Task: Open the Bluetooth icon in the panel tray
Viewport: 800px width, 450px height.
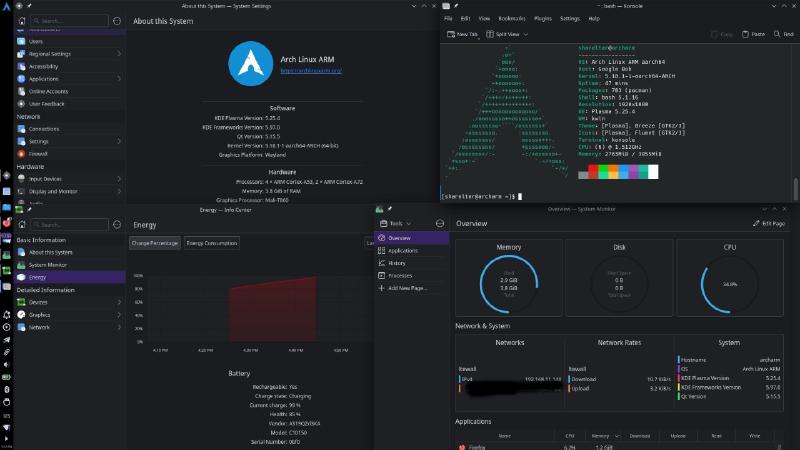Action: pos(6,389)
